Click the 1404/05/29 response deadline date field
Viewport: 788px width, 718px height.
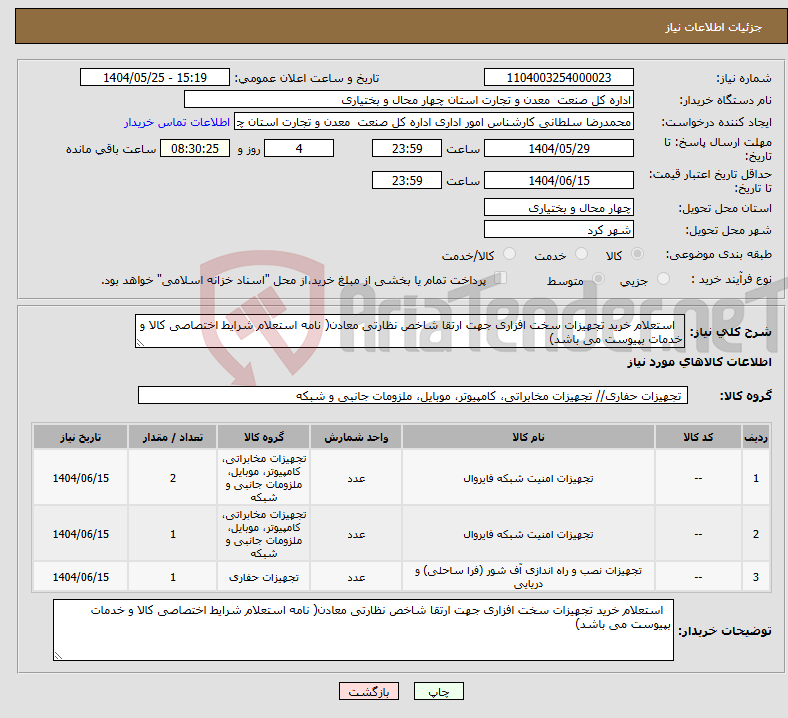coord(558,148)
